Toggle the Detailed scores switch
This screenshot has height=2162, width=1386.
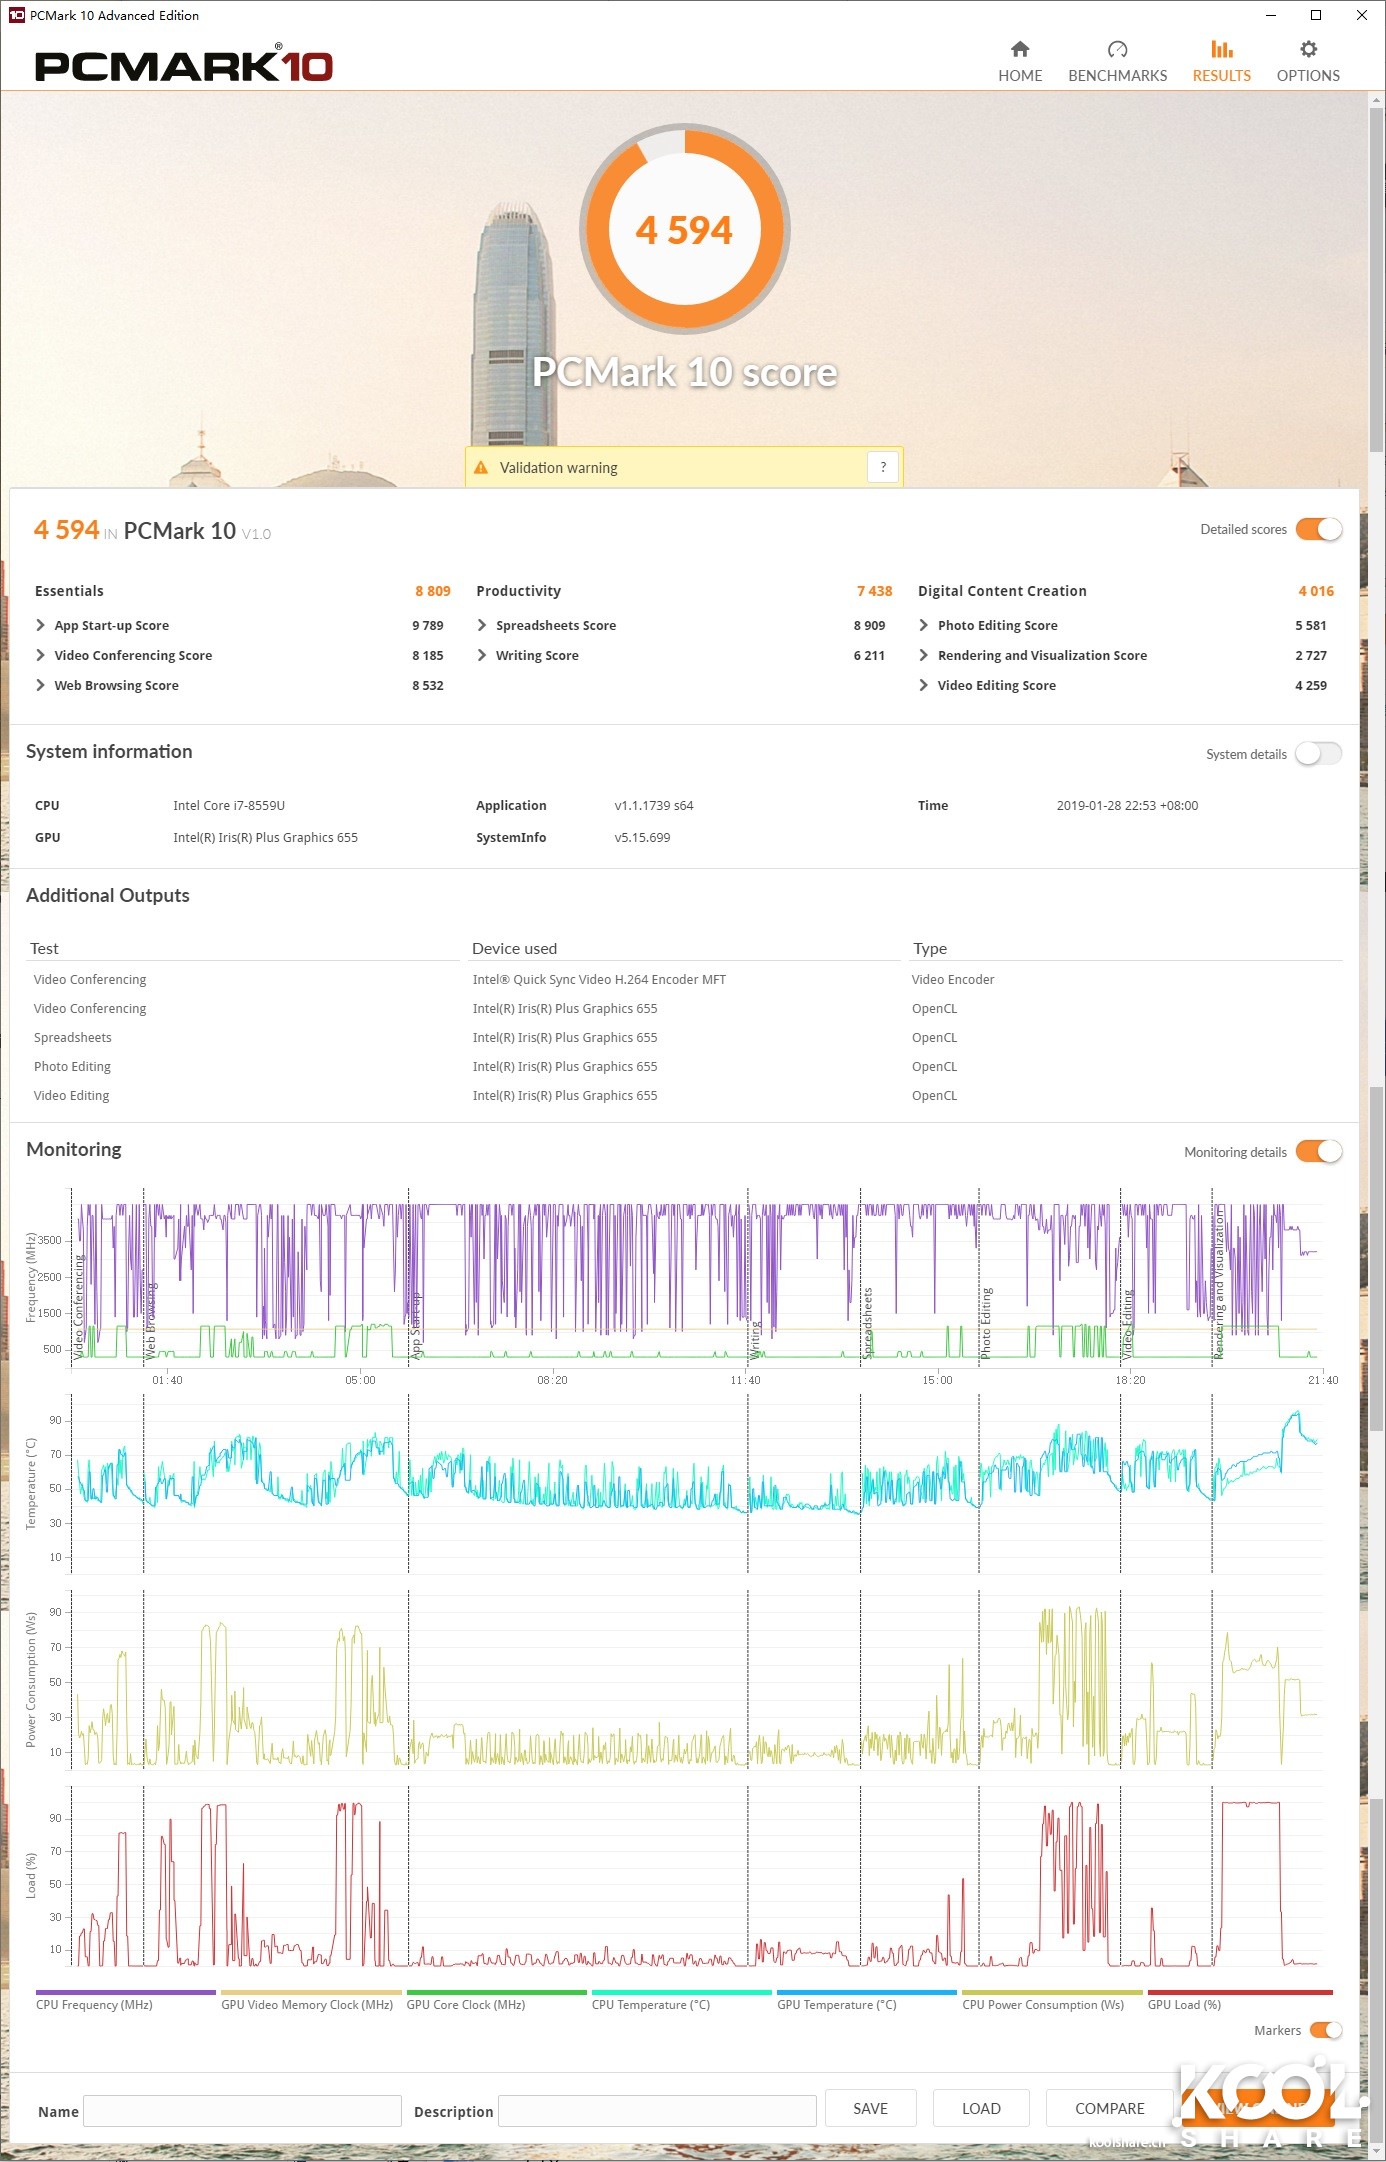[1319, 529]
